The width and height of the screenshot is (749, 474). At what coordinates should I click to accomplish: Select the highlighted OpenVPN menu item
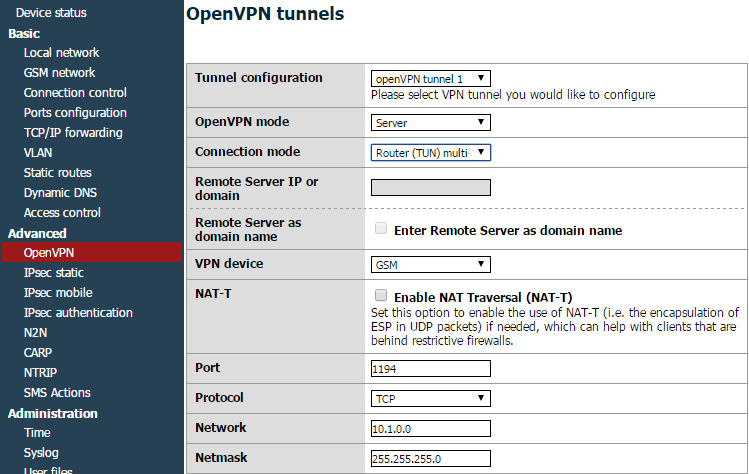pos(92,252)
